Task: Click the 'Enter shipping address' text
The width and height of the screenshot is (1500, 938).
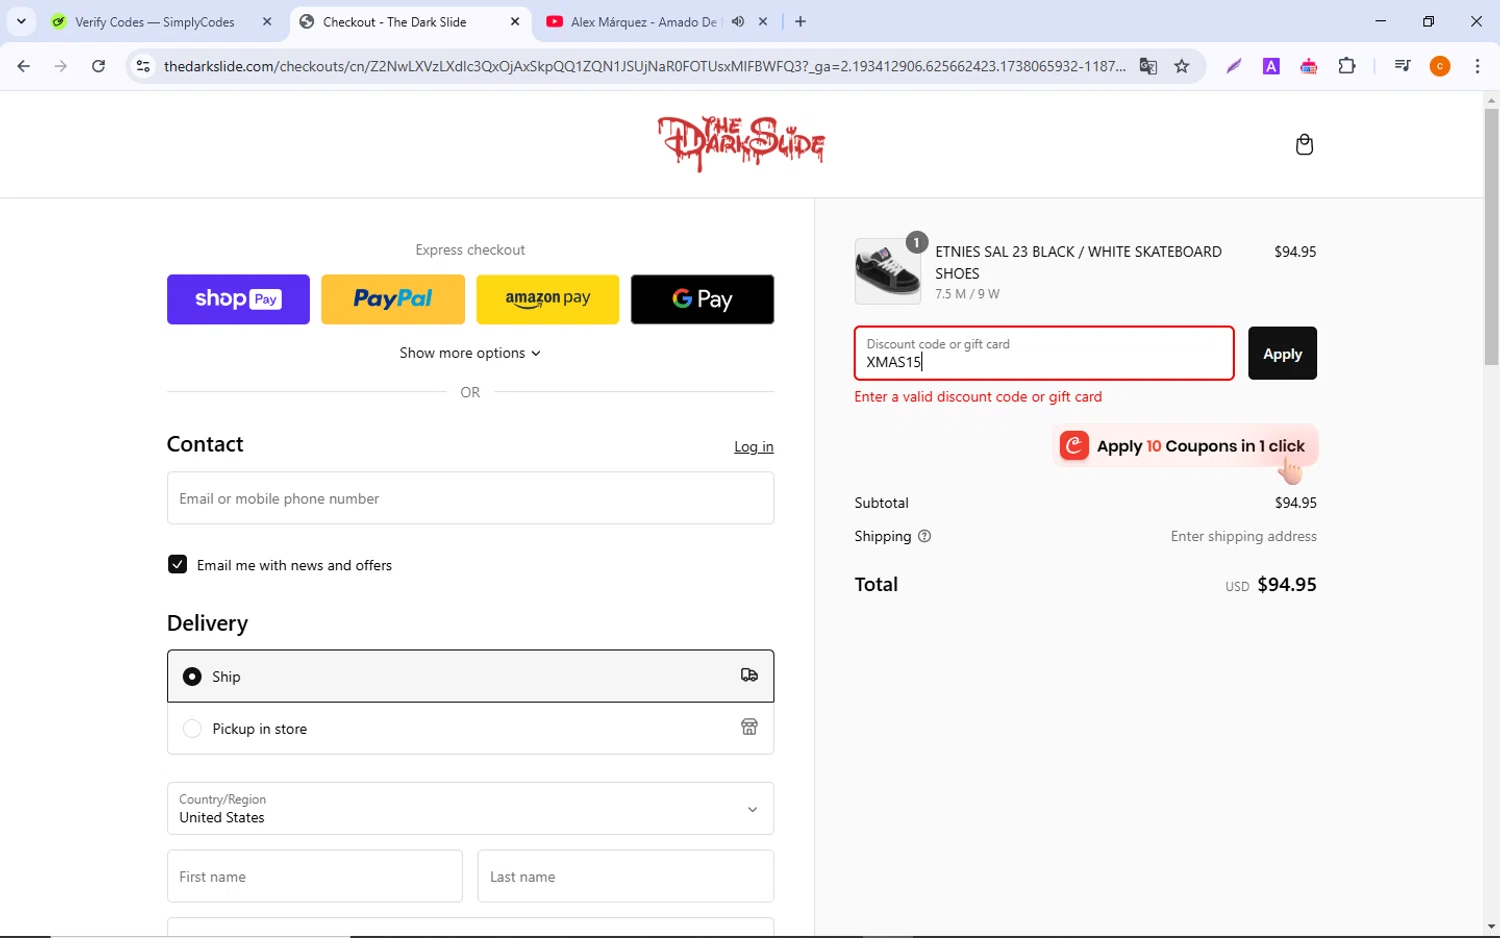Action: 1243,536
